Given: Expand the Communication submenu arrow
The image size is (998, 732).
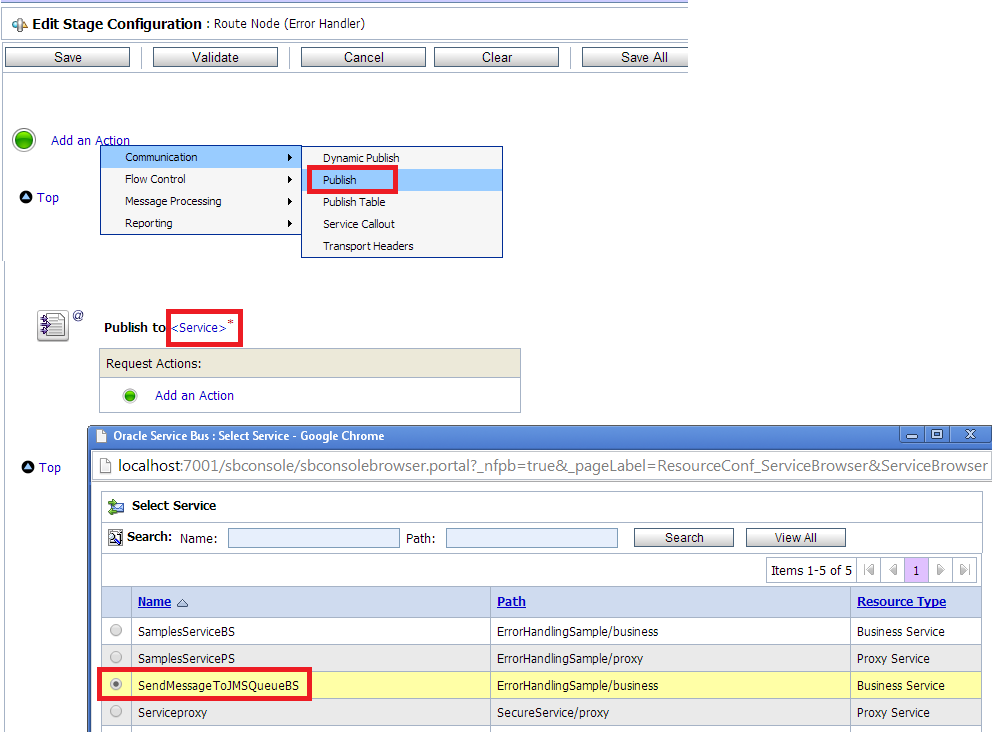Looking at the screenshot, I should [x=290, y=157].
